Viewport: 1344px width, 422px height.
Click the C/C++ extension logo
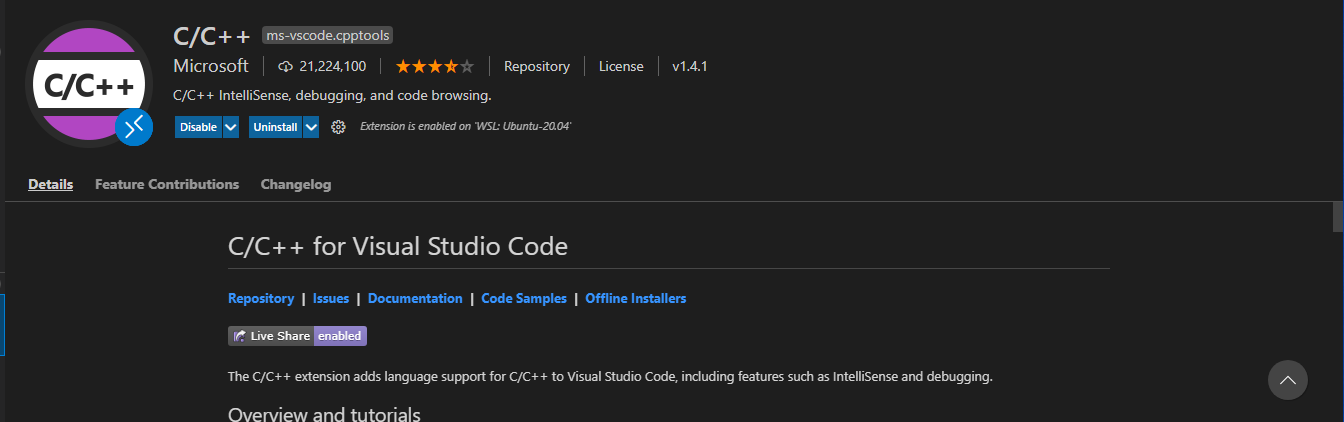[x=88, y=83]
